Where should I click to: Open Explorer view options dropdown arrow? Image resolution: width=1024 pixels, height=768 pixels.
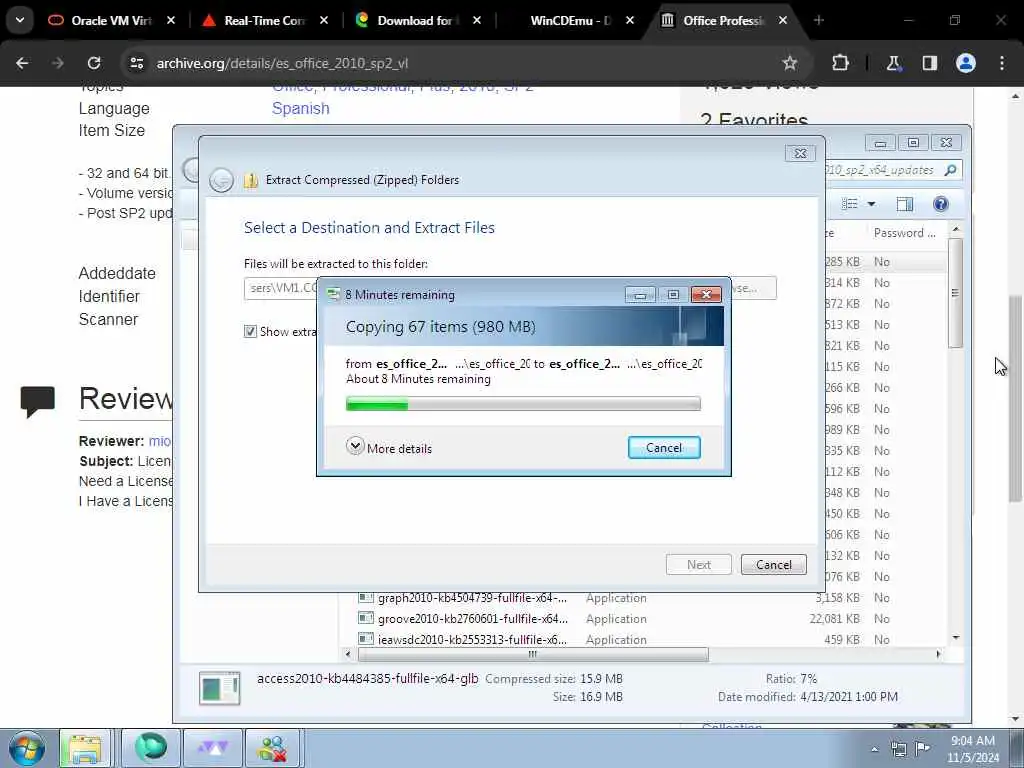tap(871, 204)
